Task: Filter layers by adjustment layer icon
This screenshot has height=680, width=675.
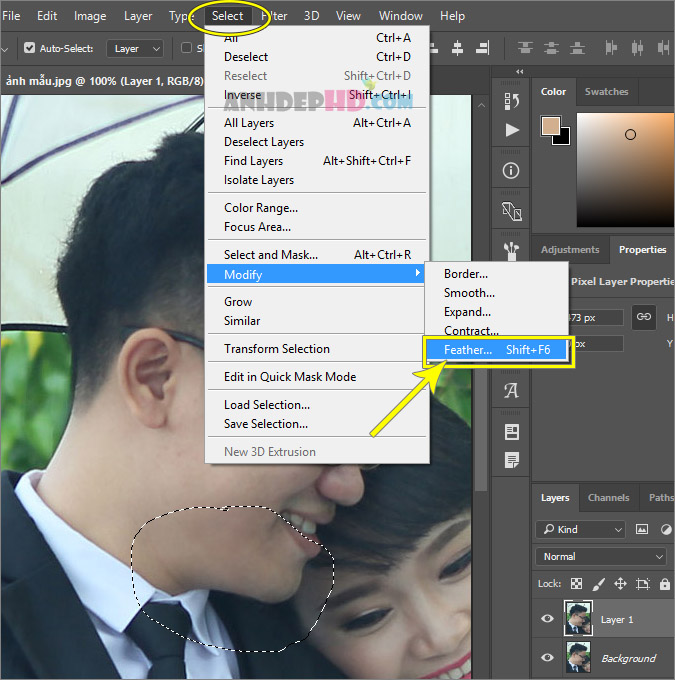Action: [666, 529]
